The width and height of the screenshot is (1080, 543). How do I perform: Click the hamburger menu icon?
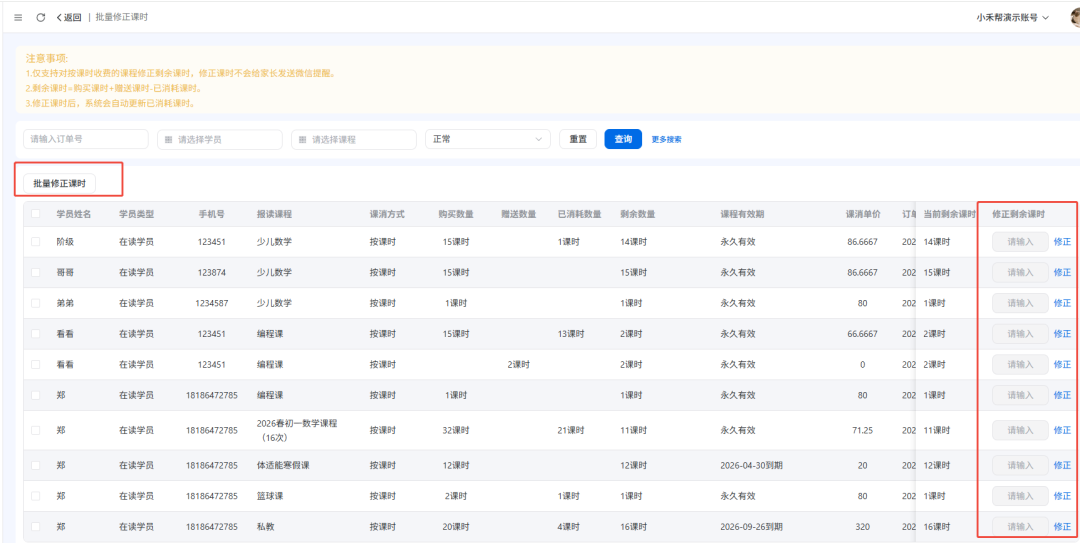pyautogui.click(x=18, y=17)
